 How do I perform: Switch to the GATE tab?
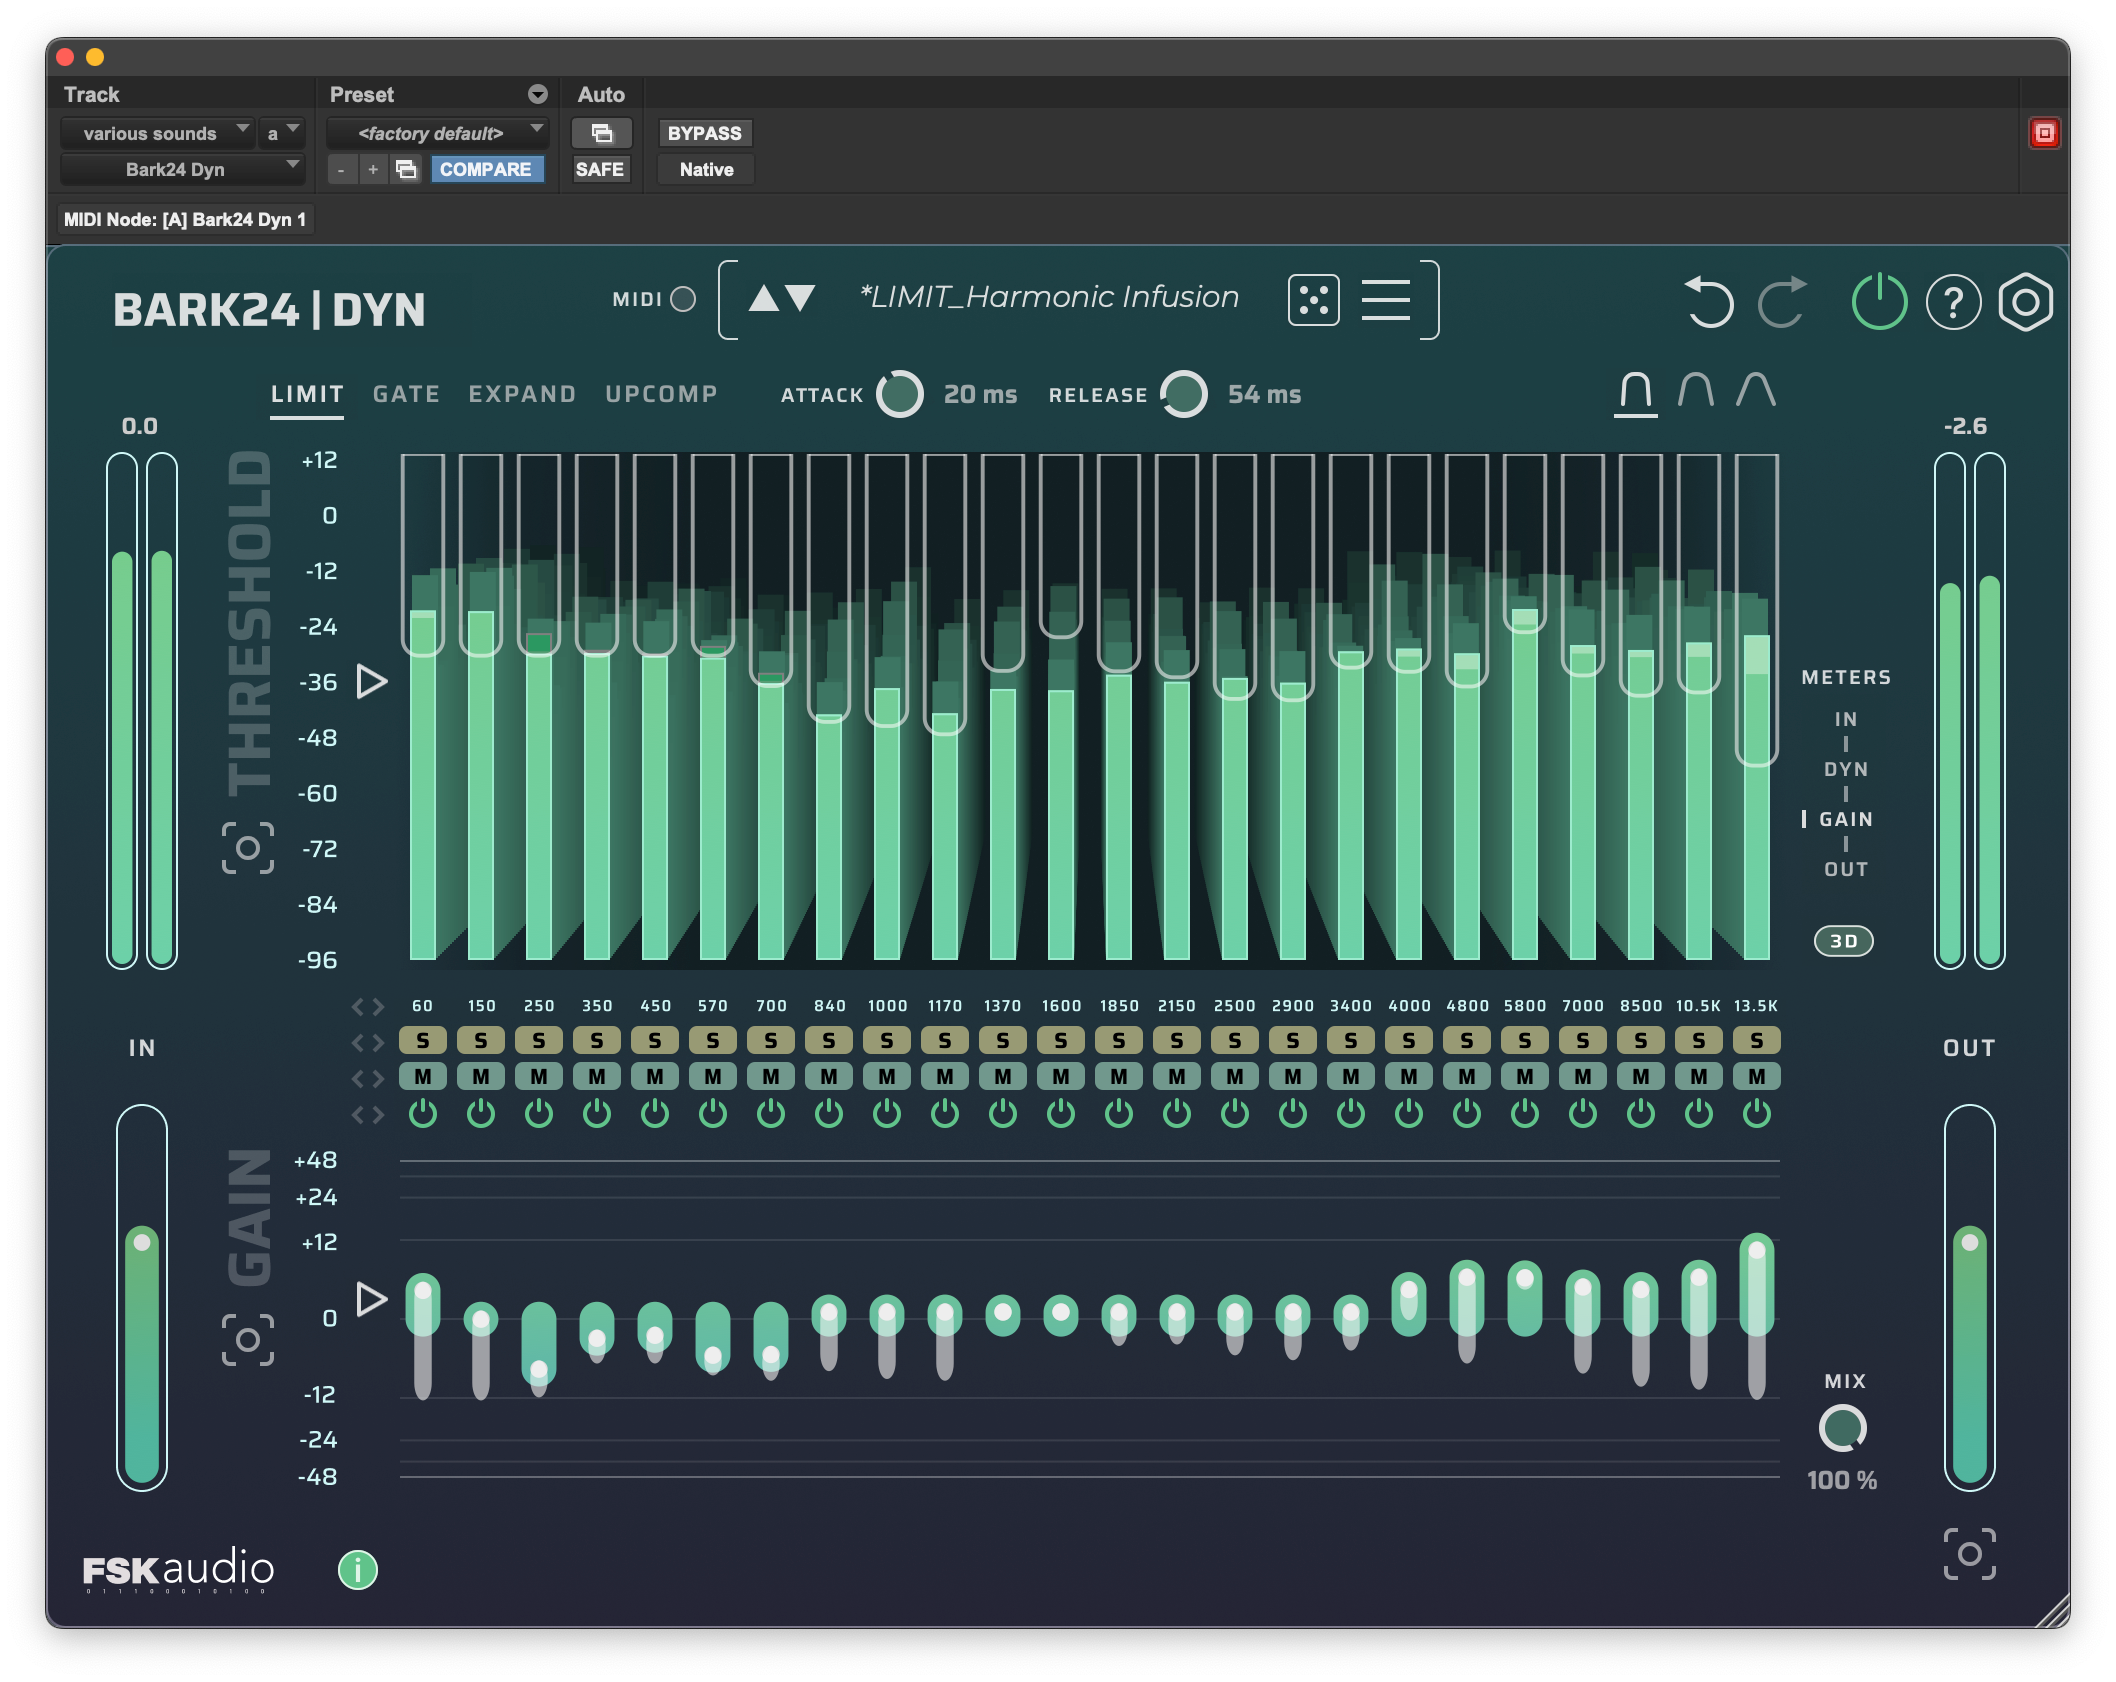tap(406, 394)
